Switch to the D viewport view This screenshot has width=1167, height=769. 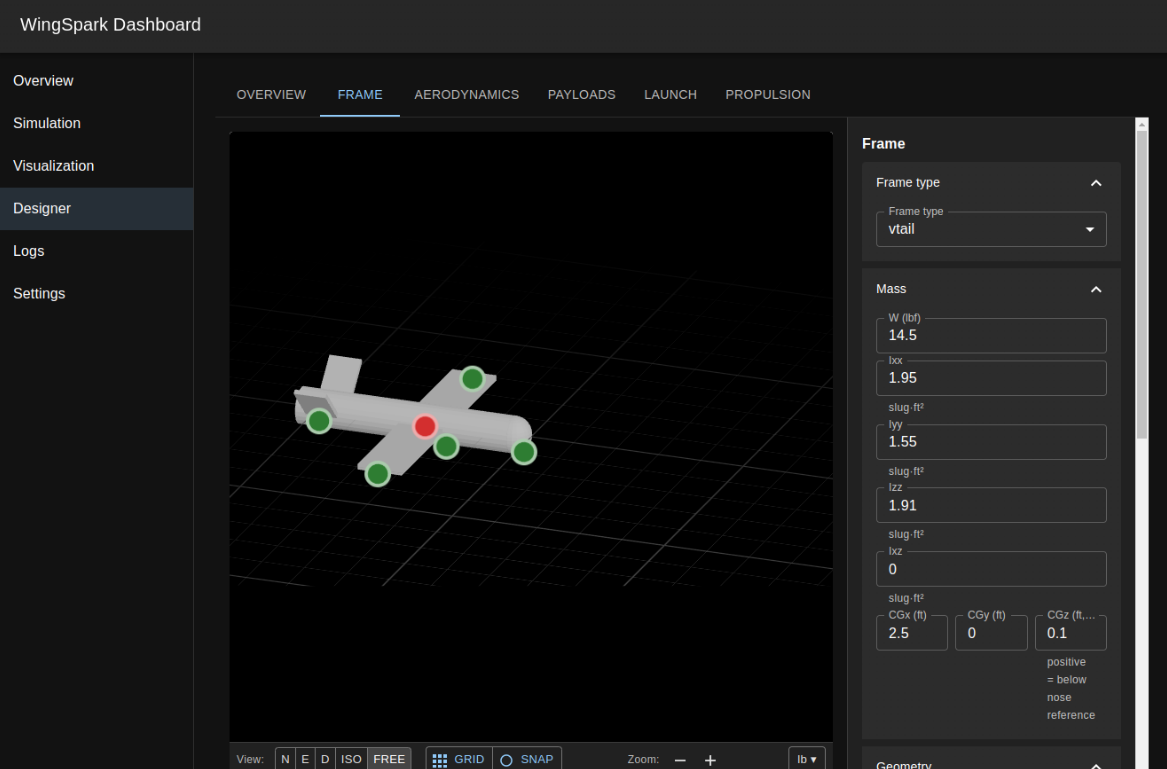pos(324,759)
